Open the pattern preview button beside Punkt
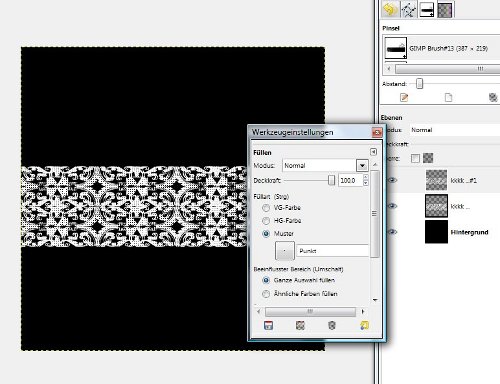The image size is (500, 384). (x=285, y=251)
